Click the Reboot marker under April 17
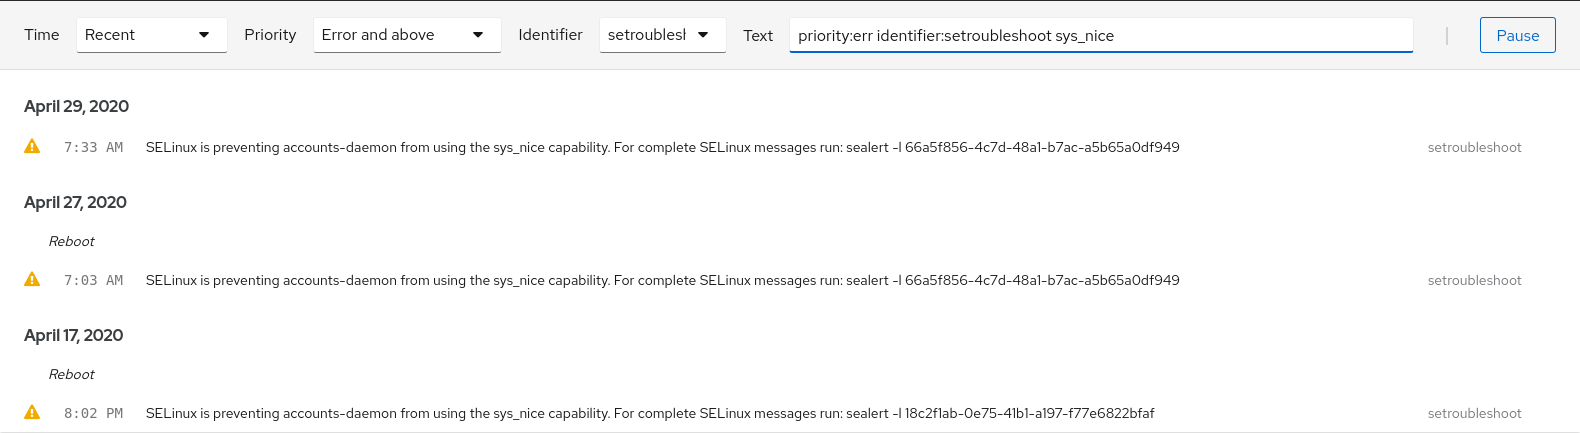1580x433 pixels. click(72, 374)
